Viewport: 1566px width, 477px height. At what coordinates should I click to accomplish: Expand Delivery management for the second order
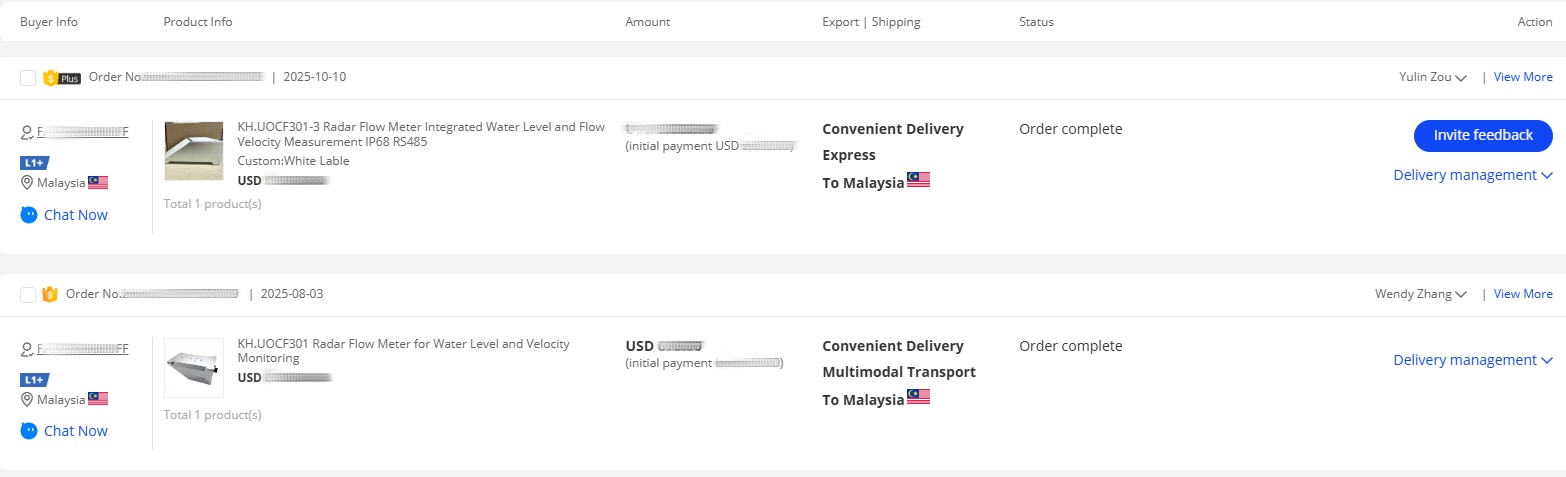click(1472, 360)
